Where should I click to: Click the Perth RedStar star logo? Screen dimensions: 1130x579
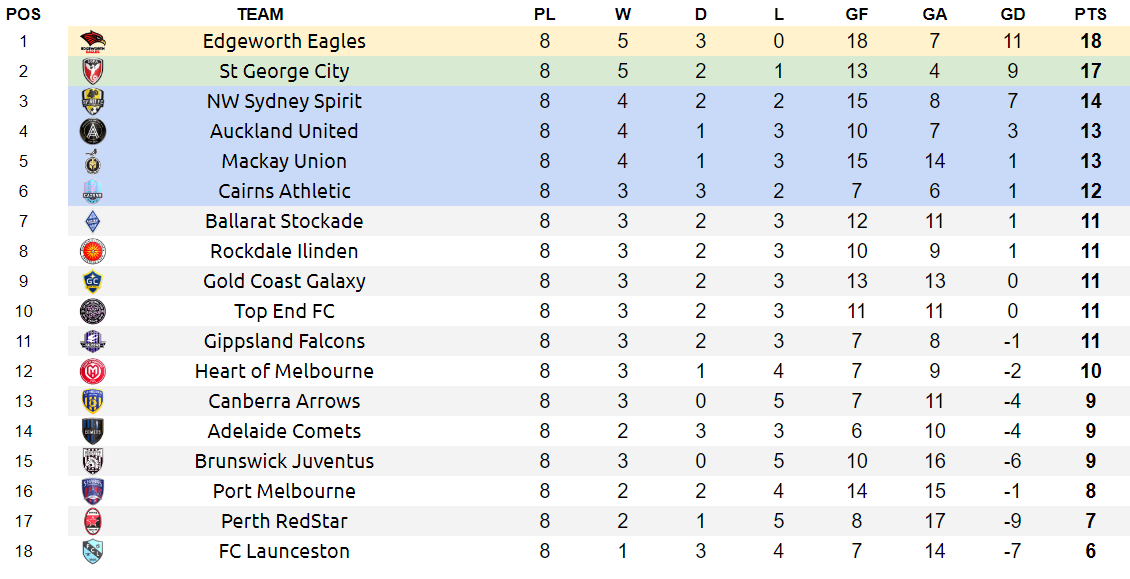pos(93,521)
